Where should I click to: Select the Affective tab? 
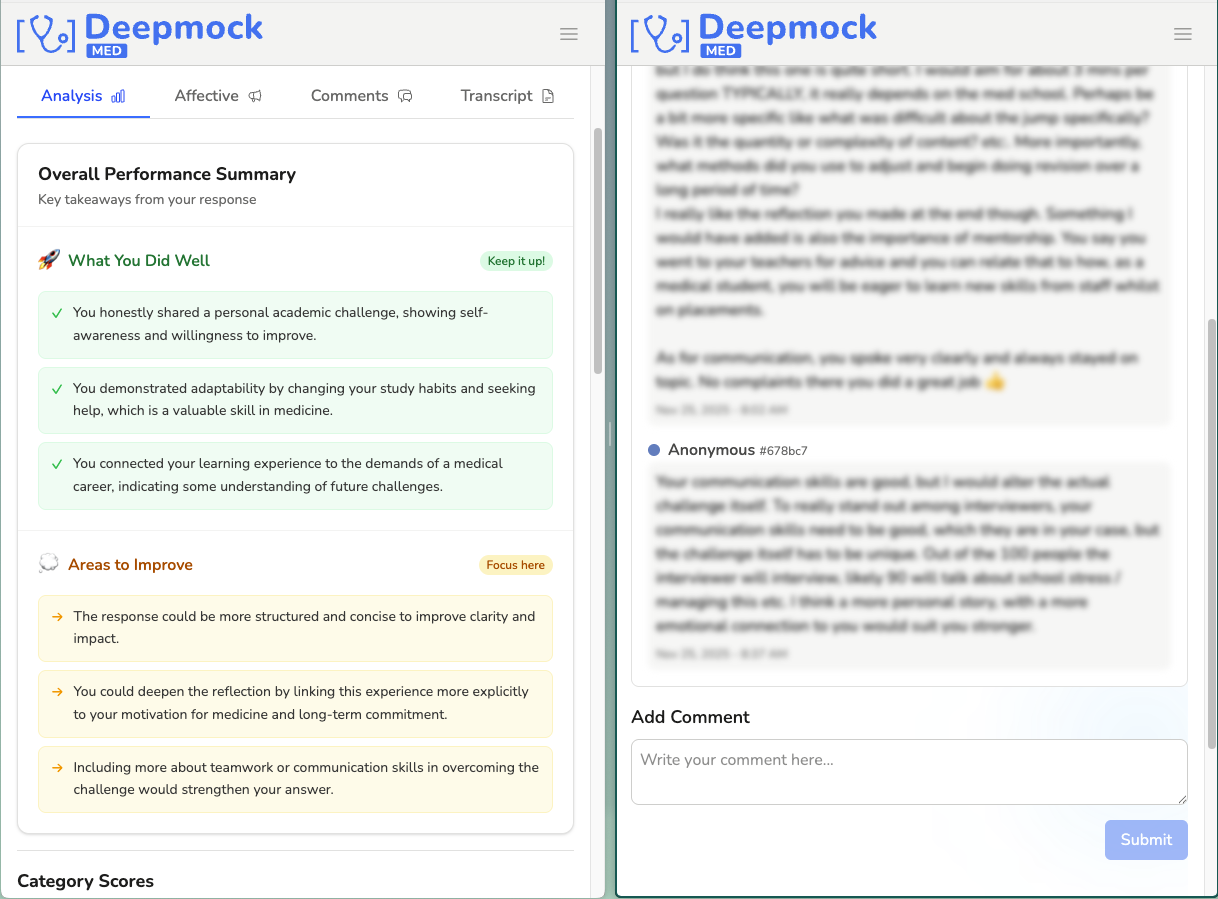click(218, 95)
